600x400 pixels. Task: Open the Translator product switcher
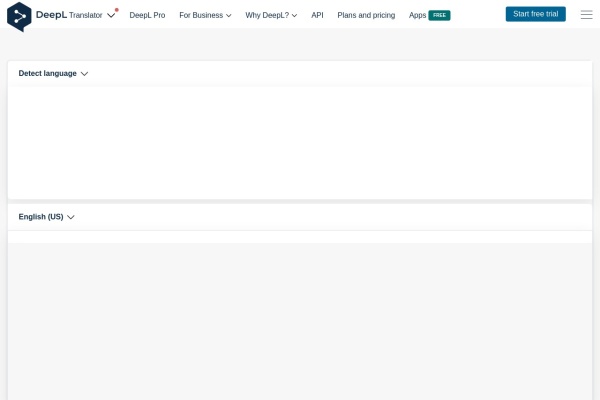click(86, 16)
